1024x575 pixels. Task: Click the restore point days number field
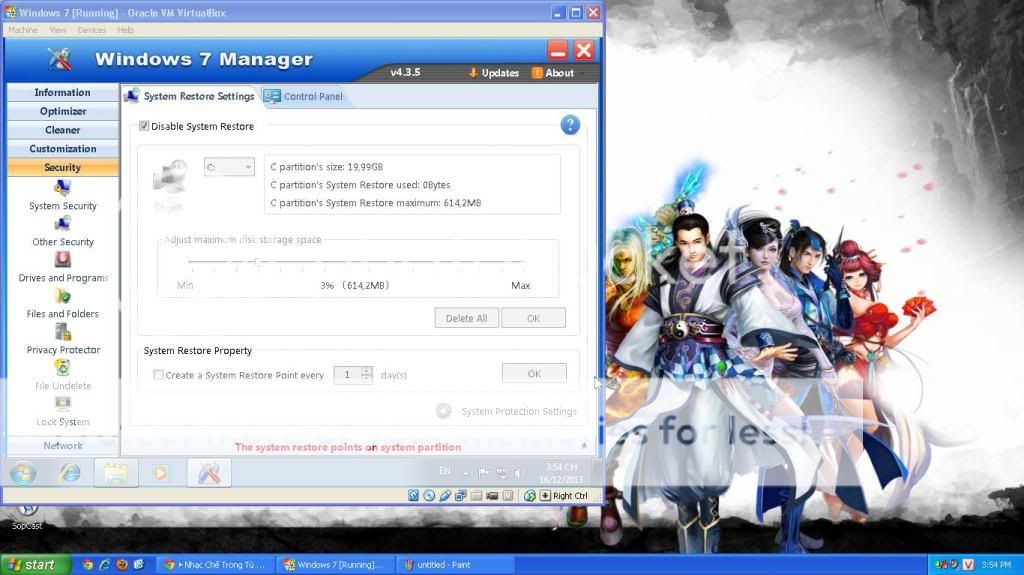[346, 374]
